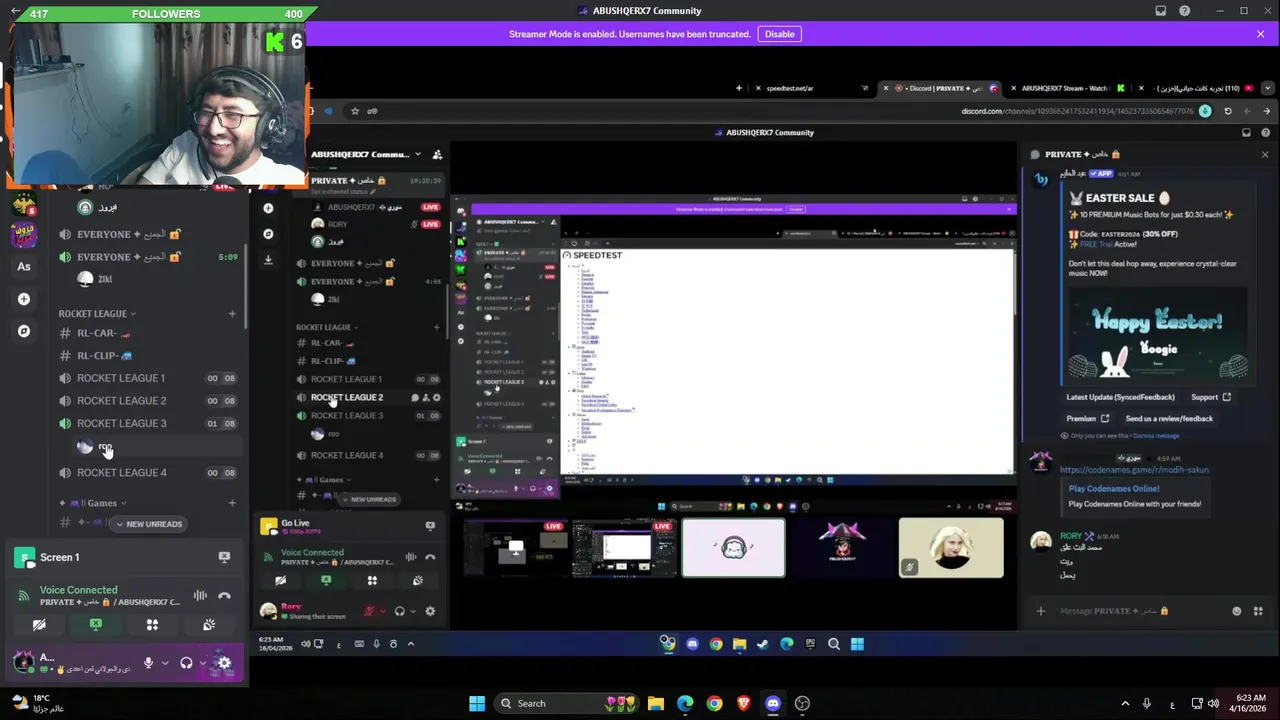Open the Discord inbox icon in title bar

(x=1160, y=11)
